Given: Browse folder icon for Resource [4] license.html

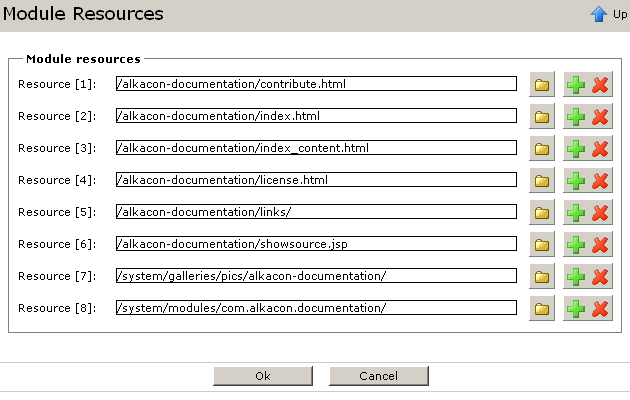Looking at the screenshot, I should (x=542, y=180).
